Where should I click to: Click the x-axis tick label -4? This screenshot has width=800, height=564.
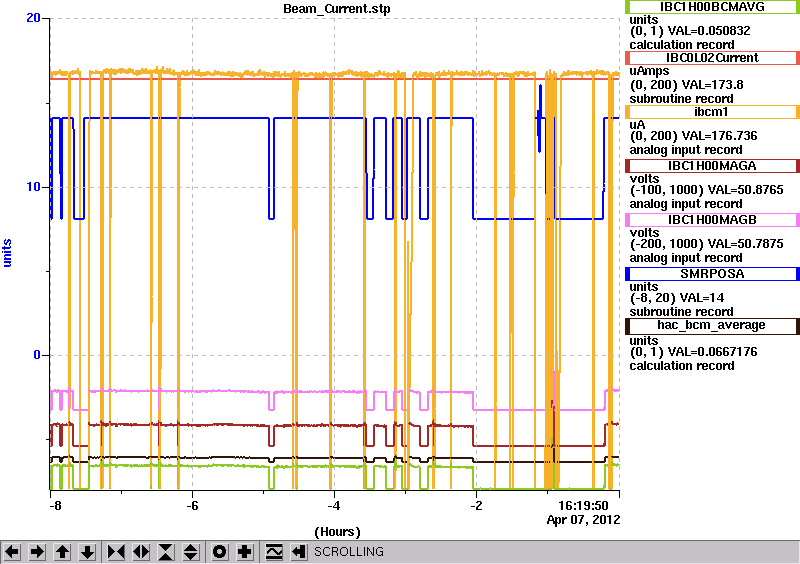click(334, 506)
